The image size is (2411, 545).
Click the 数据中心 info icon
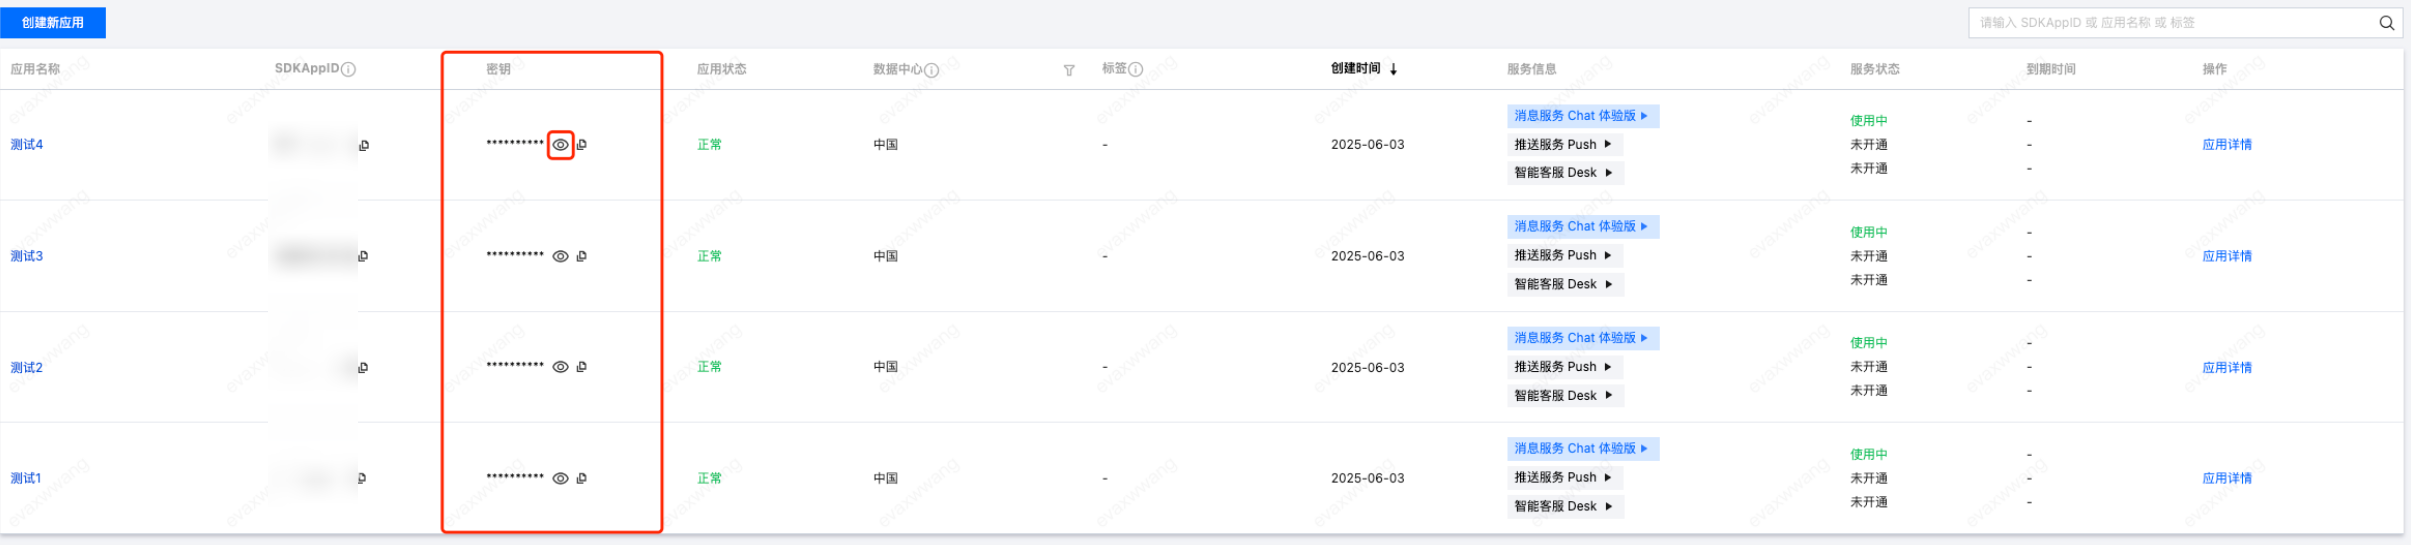tap(931, 70)
